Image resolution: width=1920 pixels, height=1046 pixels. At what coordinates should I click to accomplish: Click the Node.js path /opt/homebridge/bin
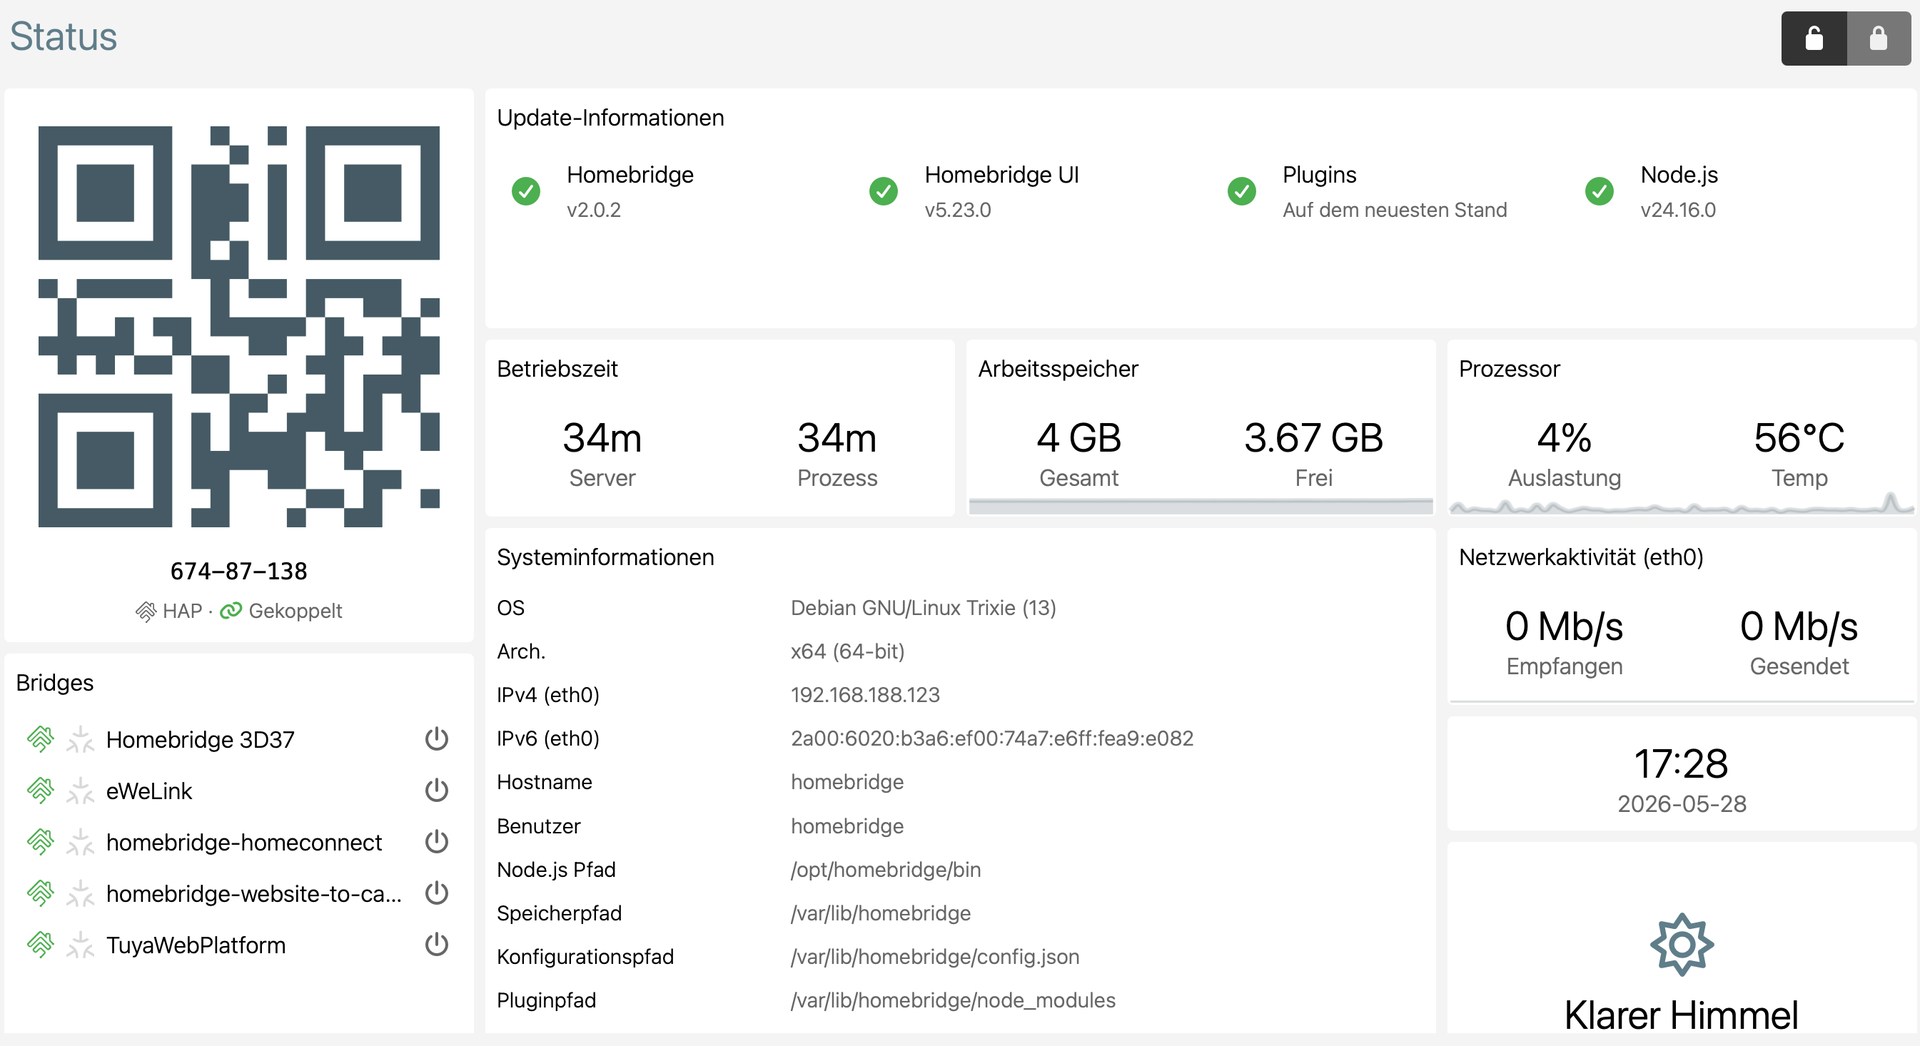[x=886, y=870]
